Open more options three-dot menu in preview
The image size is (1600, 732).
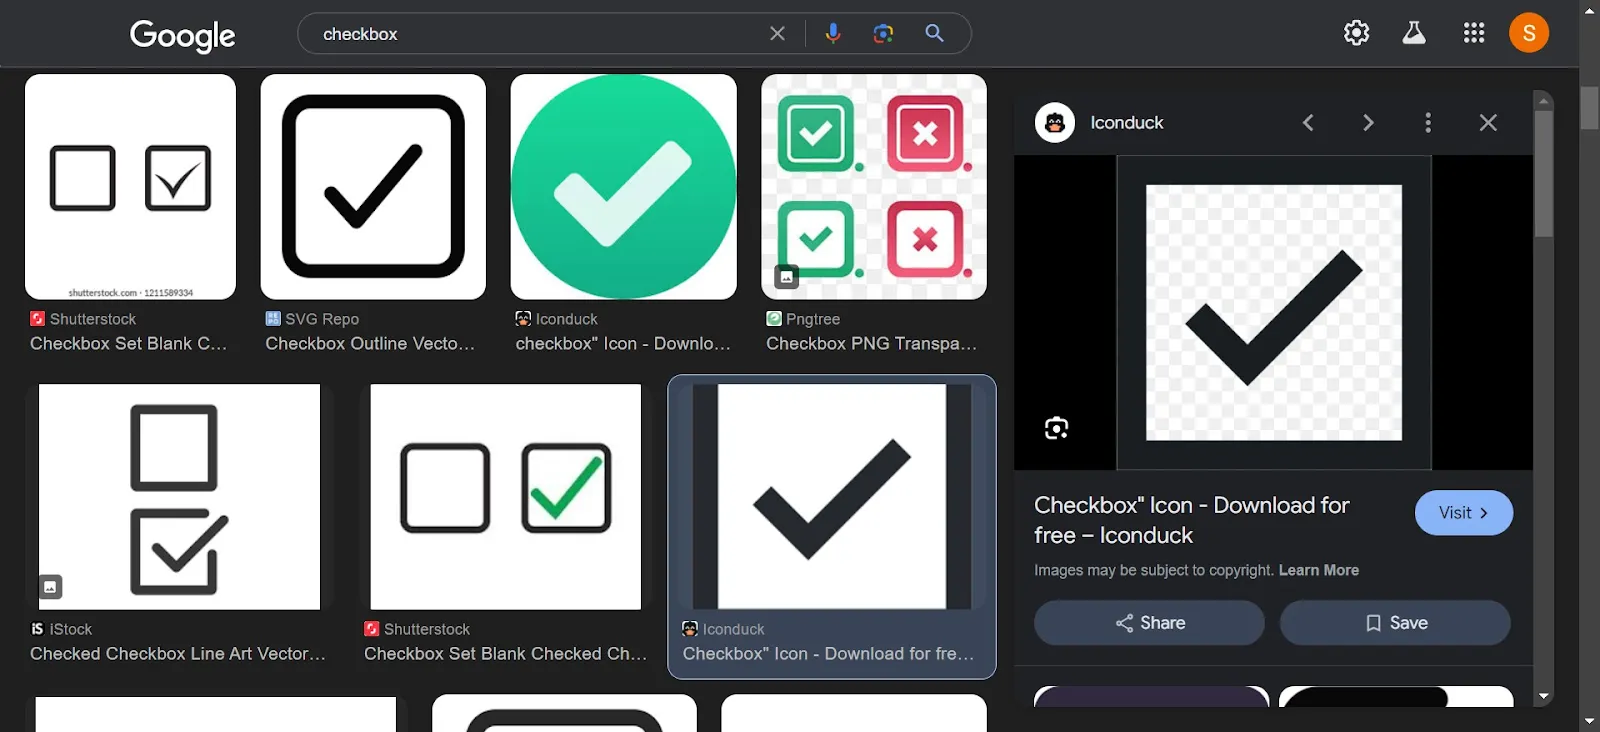(x=1428, y=122)
